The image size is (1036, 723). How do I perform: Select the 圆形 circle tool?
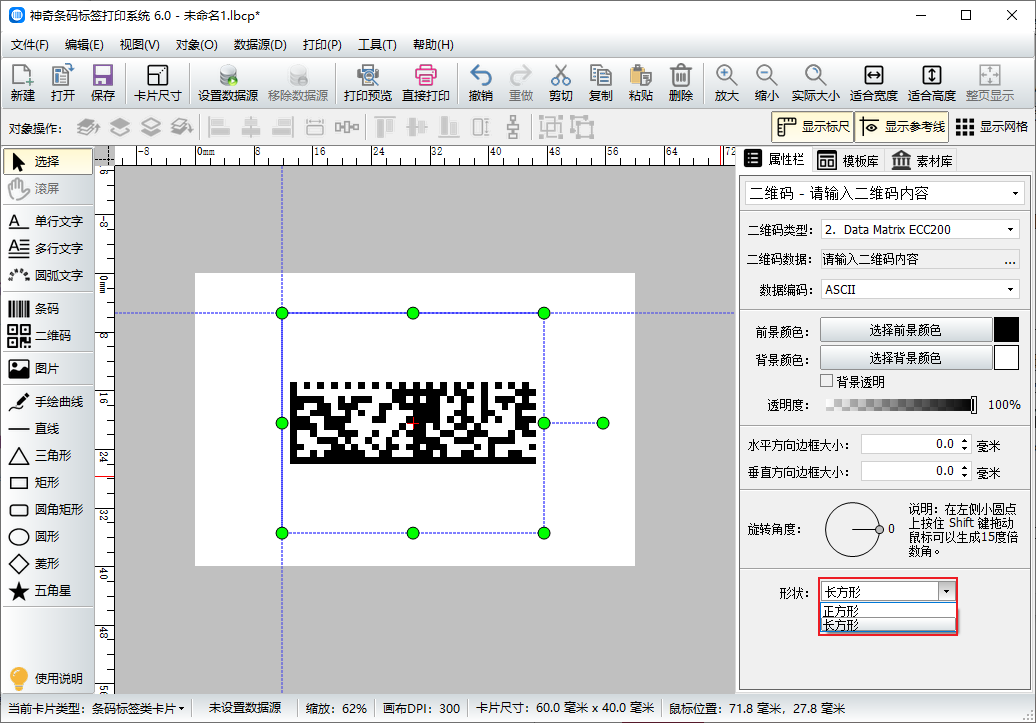pos(47,537)
